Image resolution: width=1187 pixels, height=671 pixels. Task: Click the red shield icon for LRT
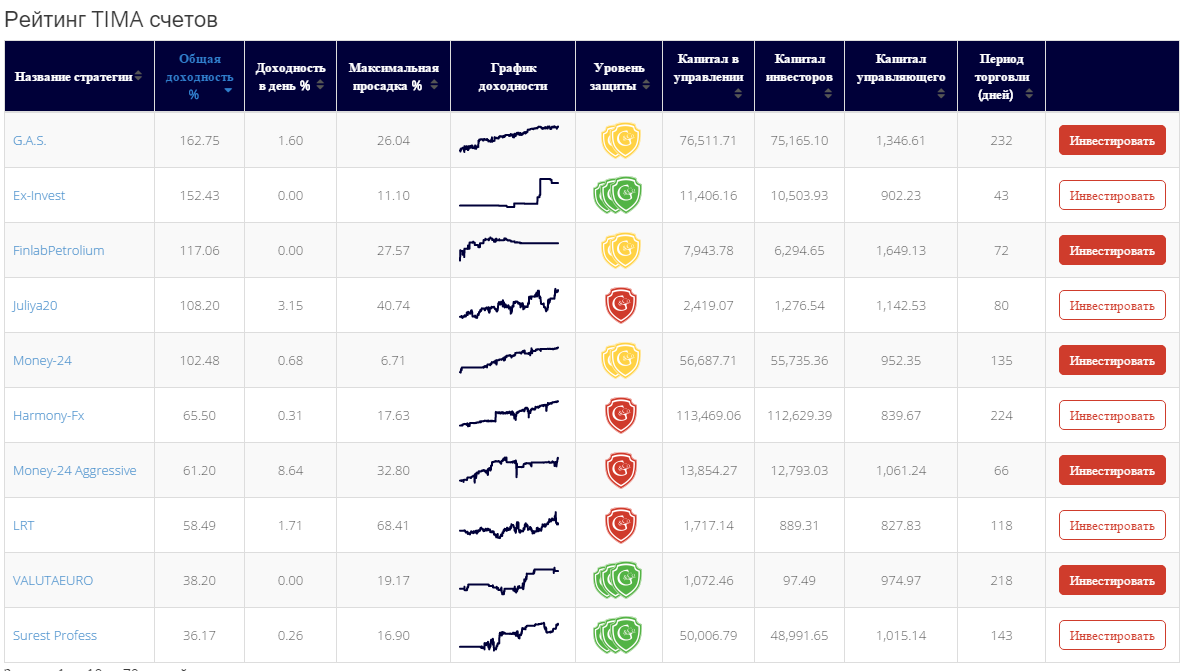pyautogui.click(x=620, y=526)
